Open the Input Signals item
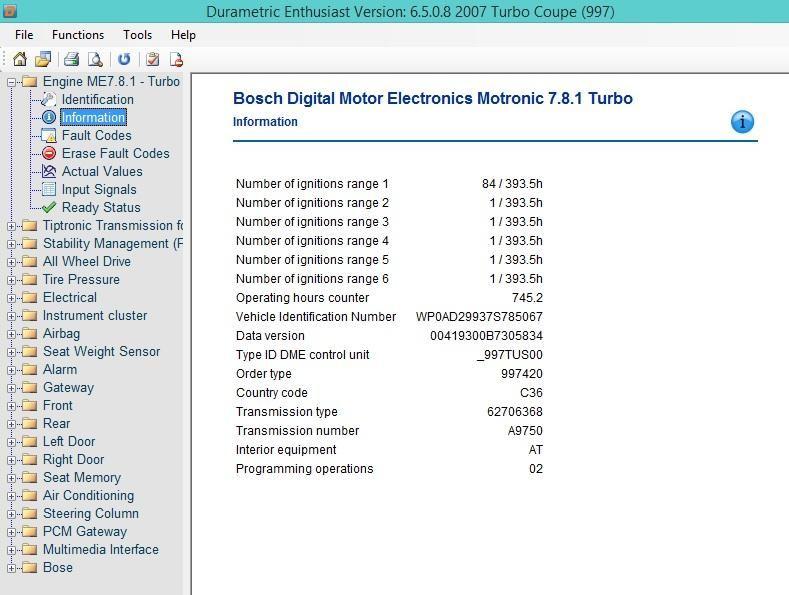This screenshot has height=595, width=789. click(99, 189)
